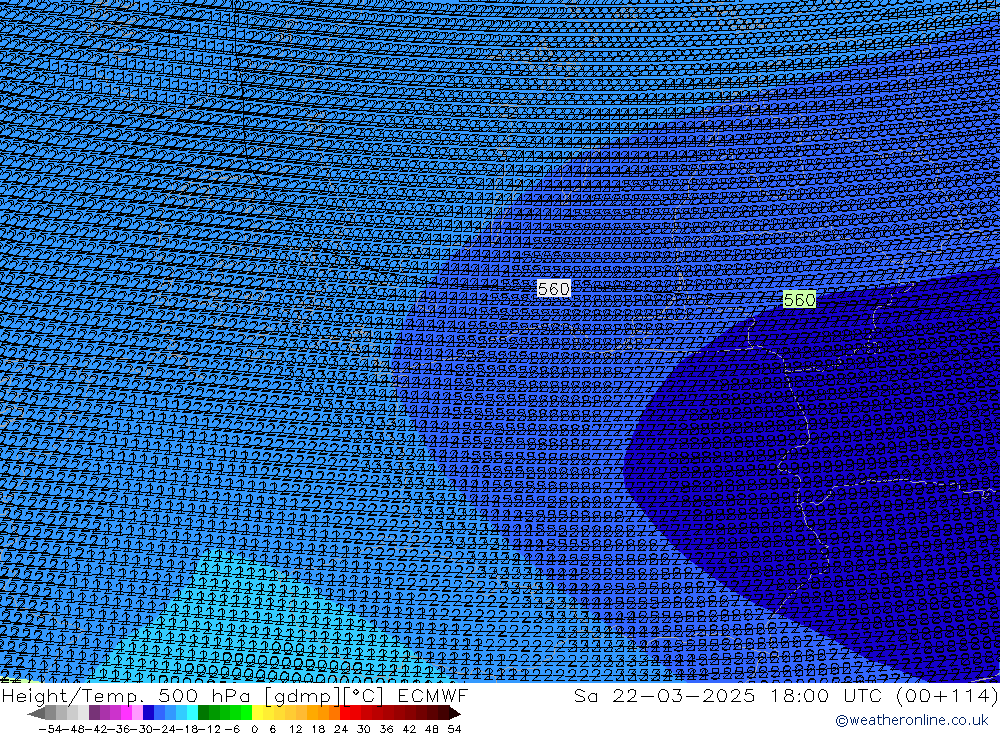Click the green-highlighted 560 contour label

click(x=799, y=300)
